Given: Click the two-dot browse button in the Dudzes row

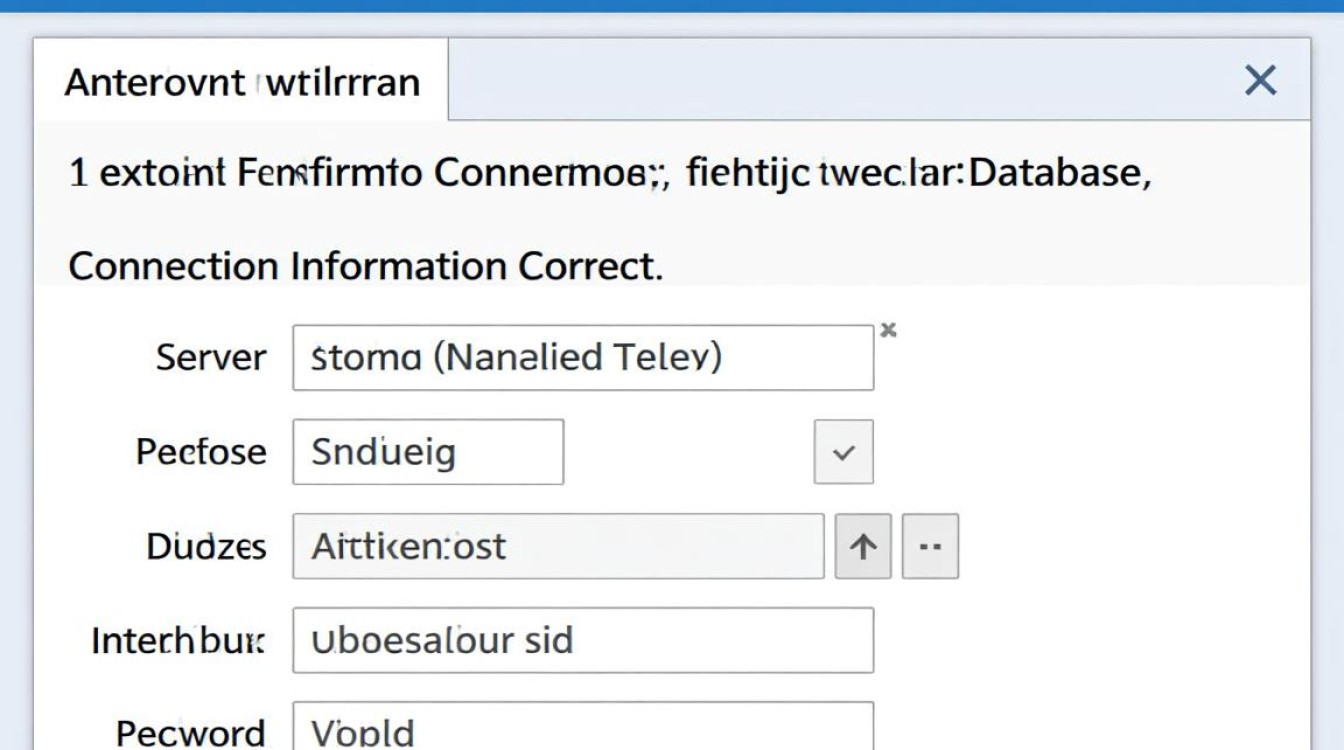Looking at the screenshot, I should (930, 546).
